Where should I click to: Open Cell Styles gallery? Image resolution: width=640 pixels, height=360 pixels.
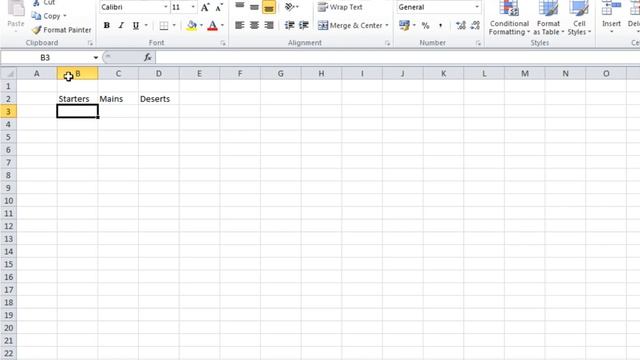pyautogui.click(x=579, y=18)
